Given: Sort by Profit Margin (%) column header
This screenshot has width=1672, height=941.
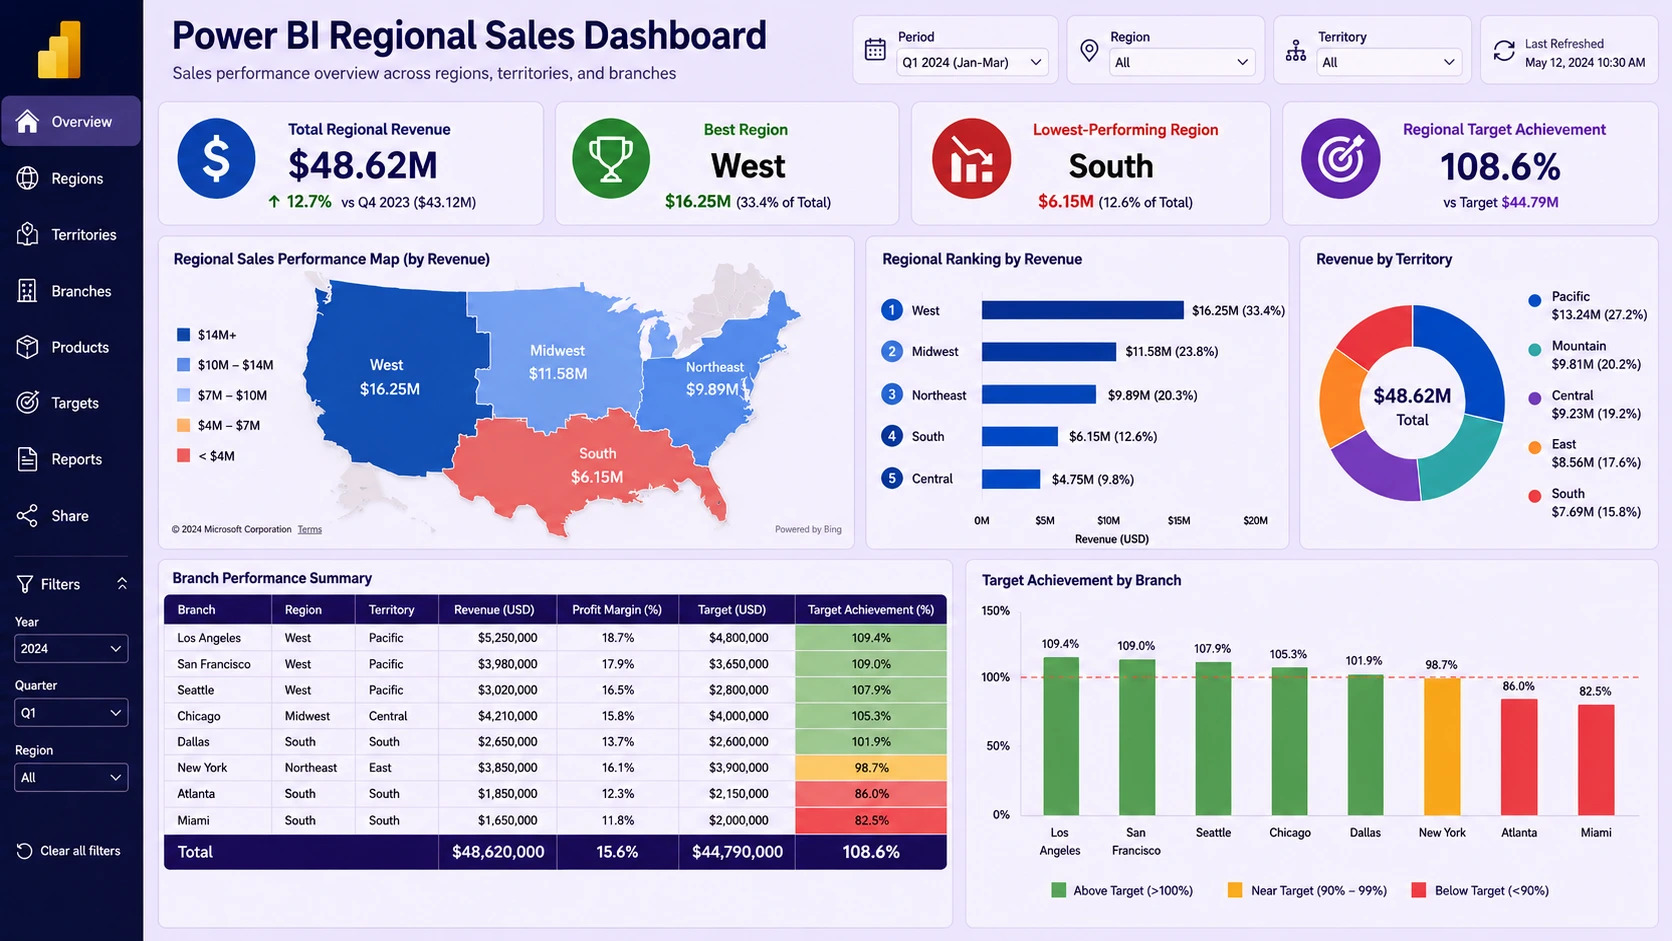Looking at the screenshot, I should (617, 609).
